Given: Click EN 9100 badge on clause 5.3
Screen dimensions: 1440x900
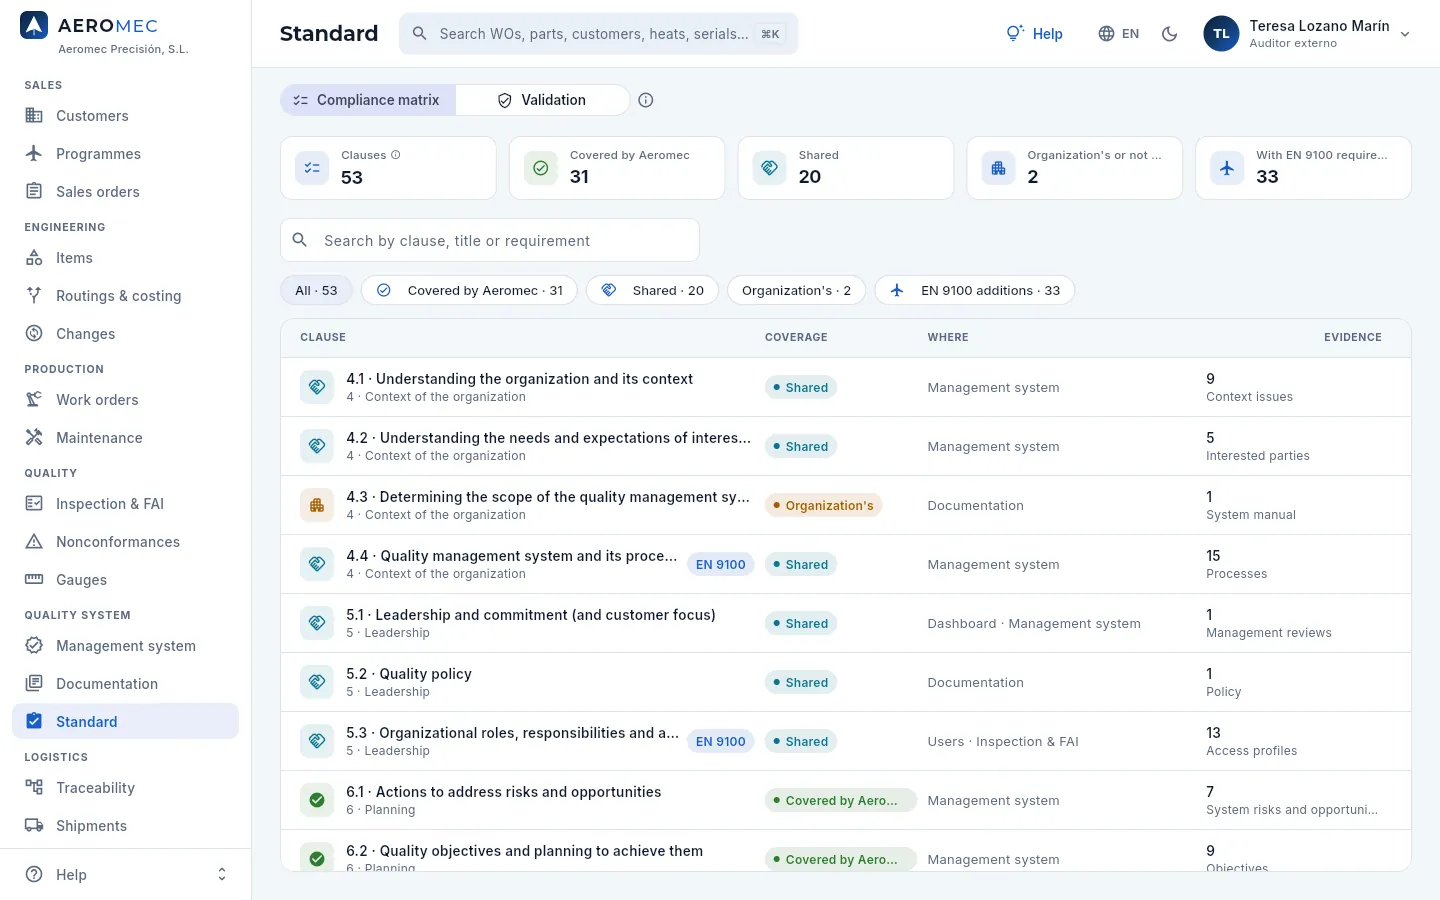Looking at the screenshot, I should coord(720,742).
